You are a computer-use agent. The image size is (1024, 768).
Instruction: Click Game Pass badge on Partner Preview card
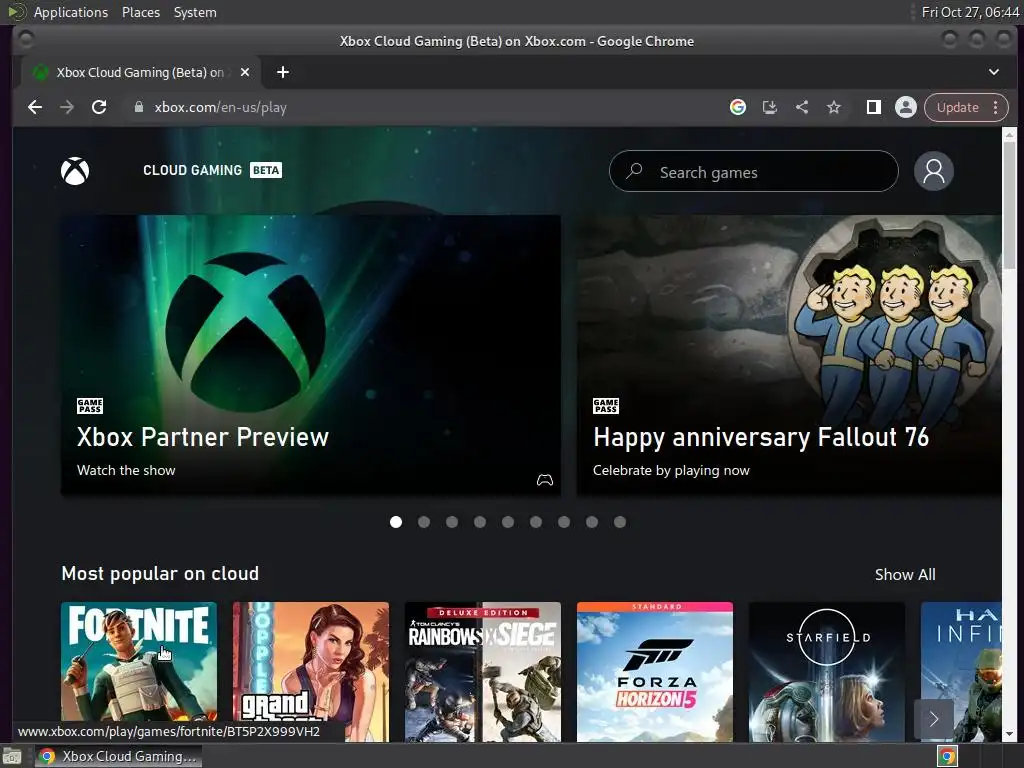[x=89, y=406]
